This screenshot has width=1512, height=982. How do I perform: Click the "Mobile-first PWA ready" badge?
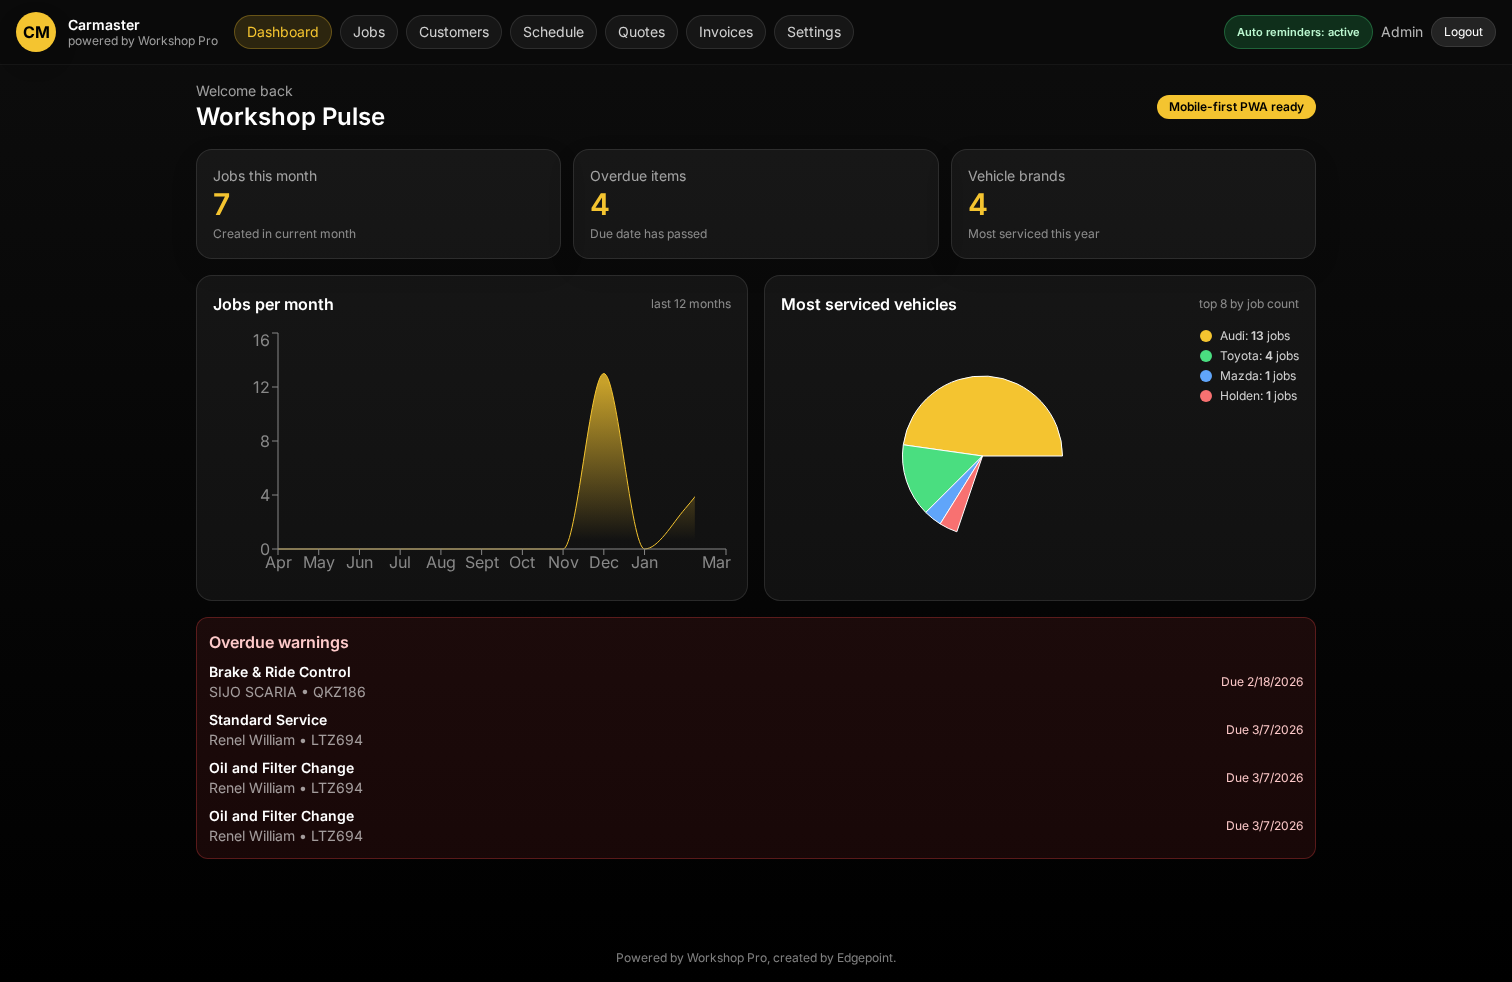coord(1236,107)
